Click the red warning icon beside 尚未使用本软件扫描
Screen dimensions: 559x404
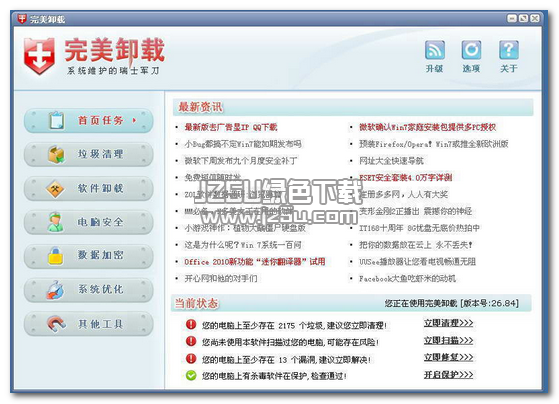click(x=191, y=341)
